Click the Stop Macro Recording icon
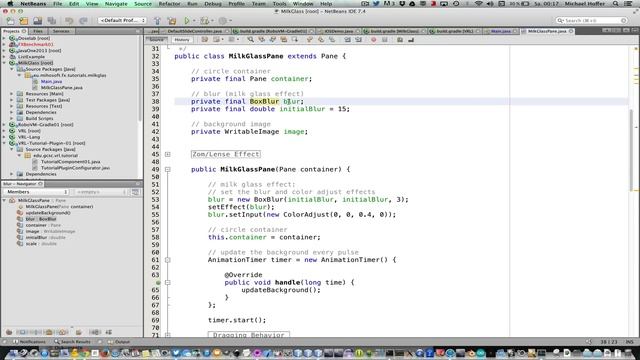The width and height of the screenshot is (640, 360). pyautogui.click(x=384, y=40)
